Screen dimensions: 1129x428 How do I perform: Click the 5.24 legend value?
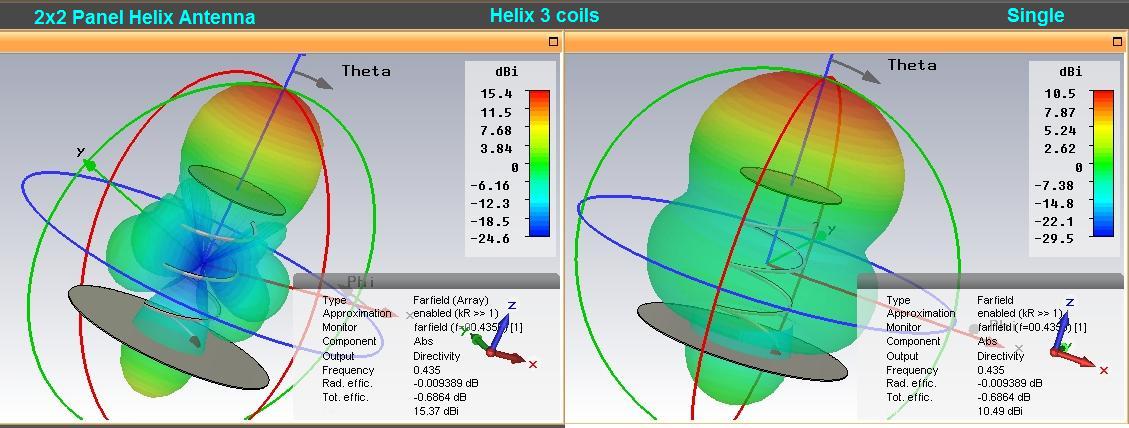1060,130
